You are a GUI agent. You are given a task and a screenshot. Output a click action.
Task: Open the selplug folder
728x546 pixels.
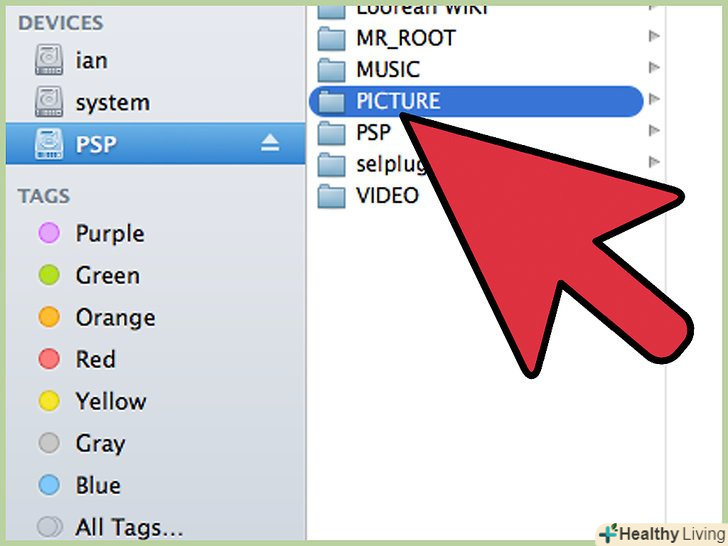(371, 164)
